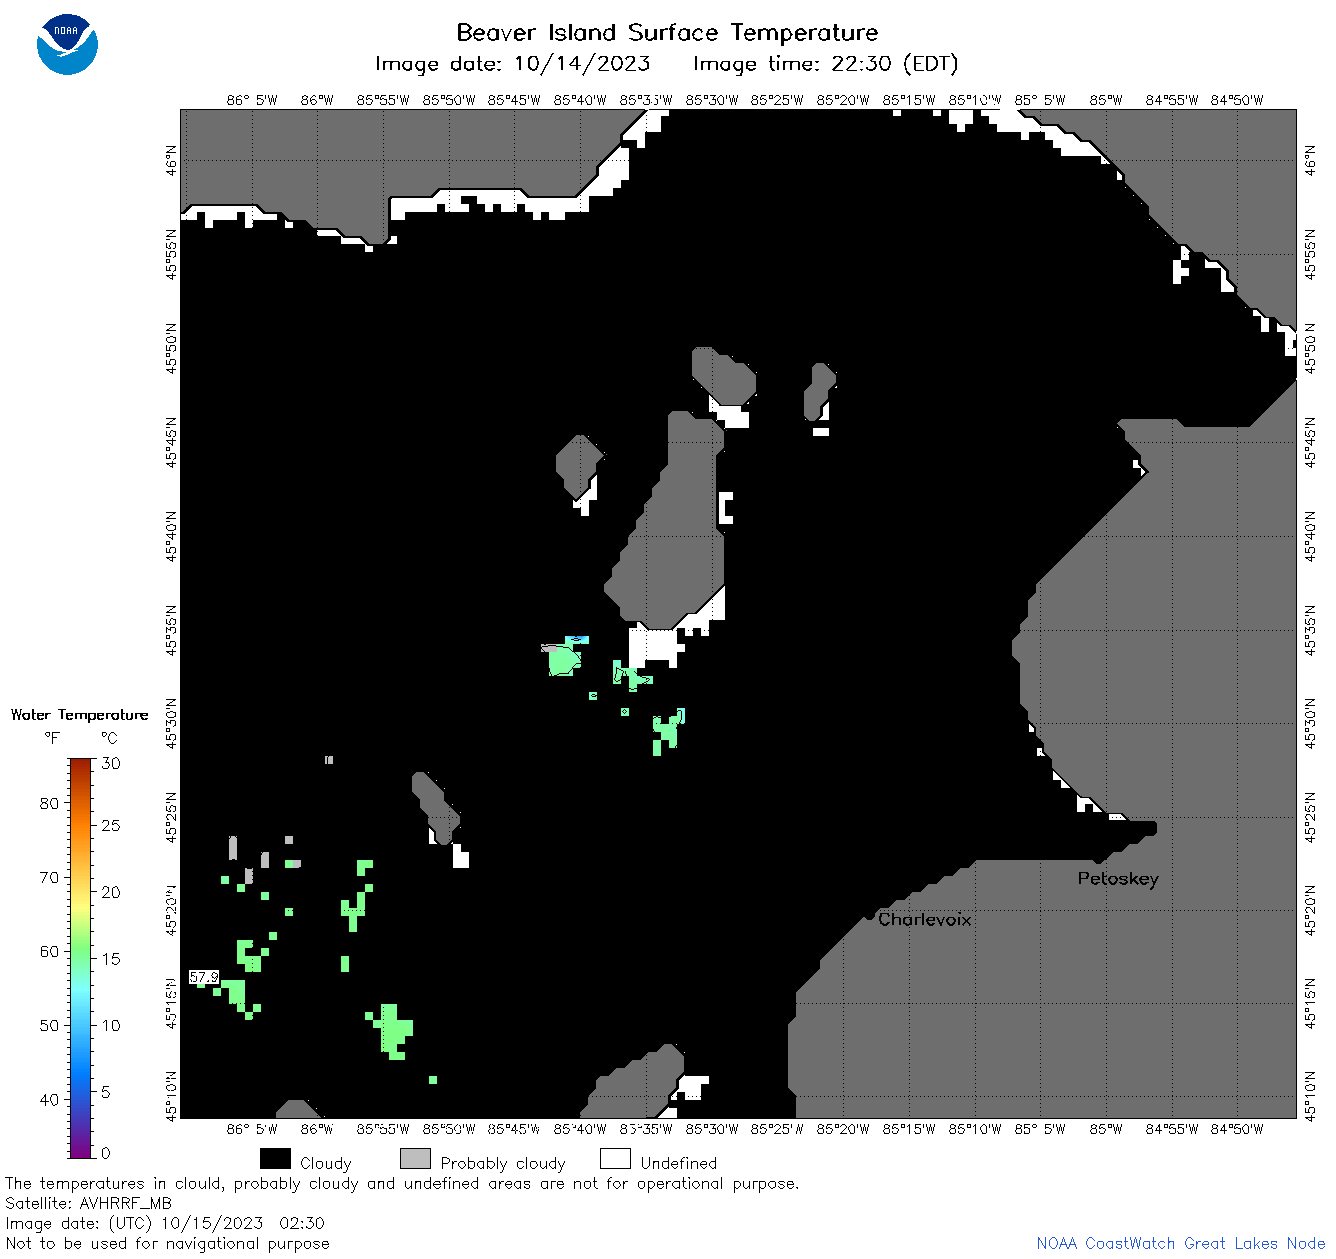
Task: Click the right 45°45'N latitude label
Action: (1311, 442)
